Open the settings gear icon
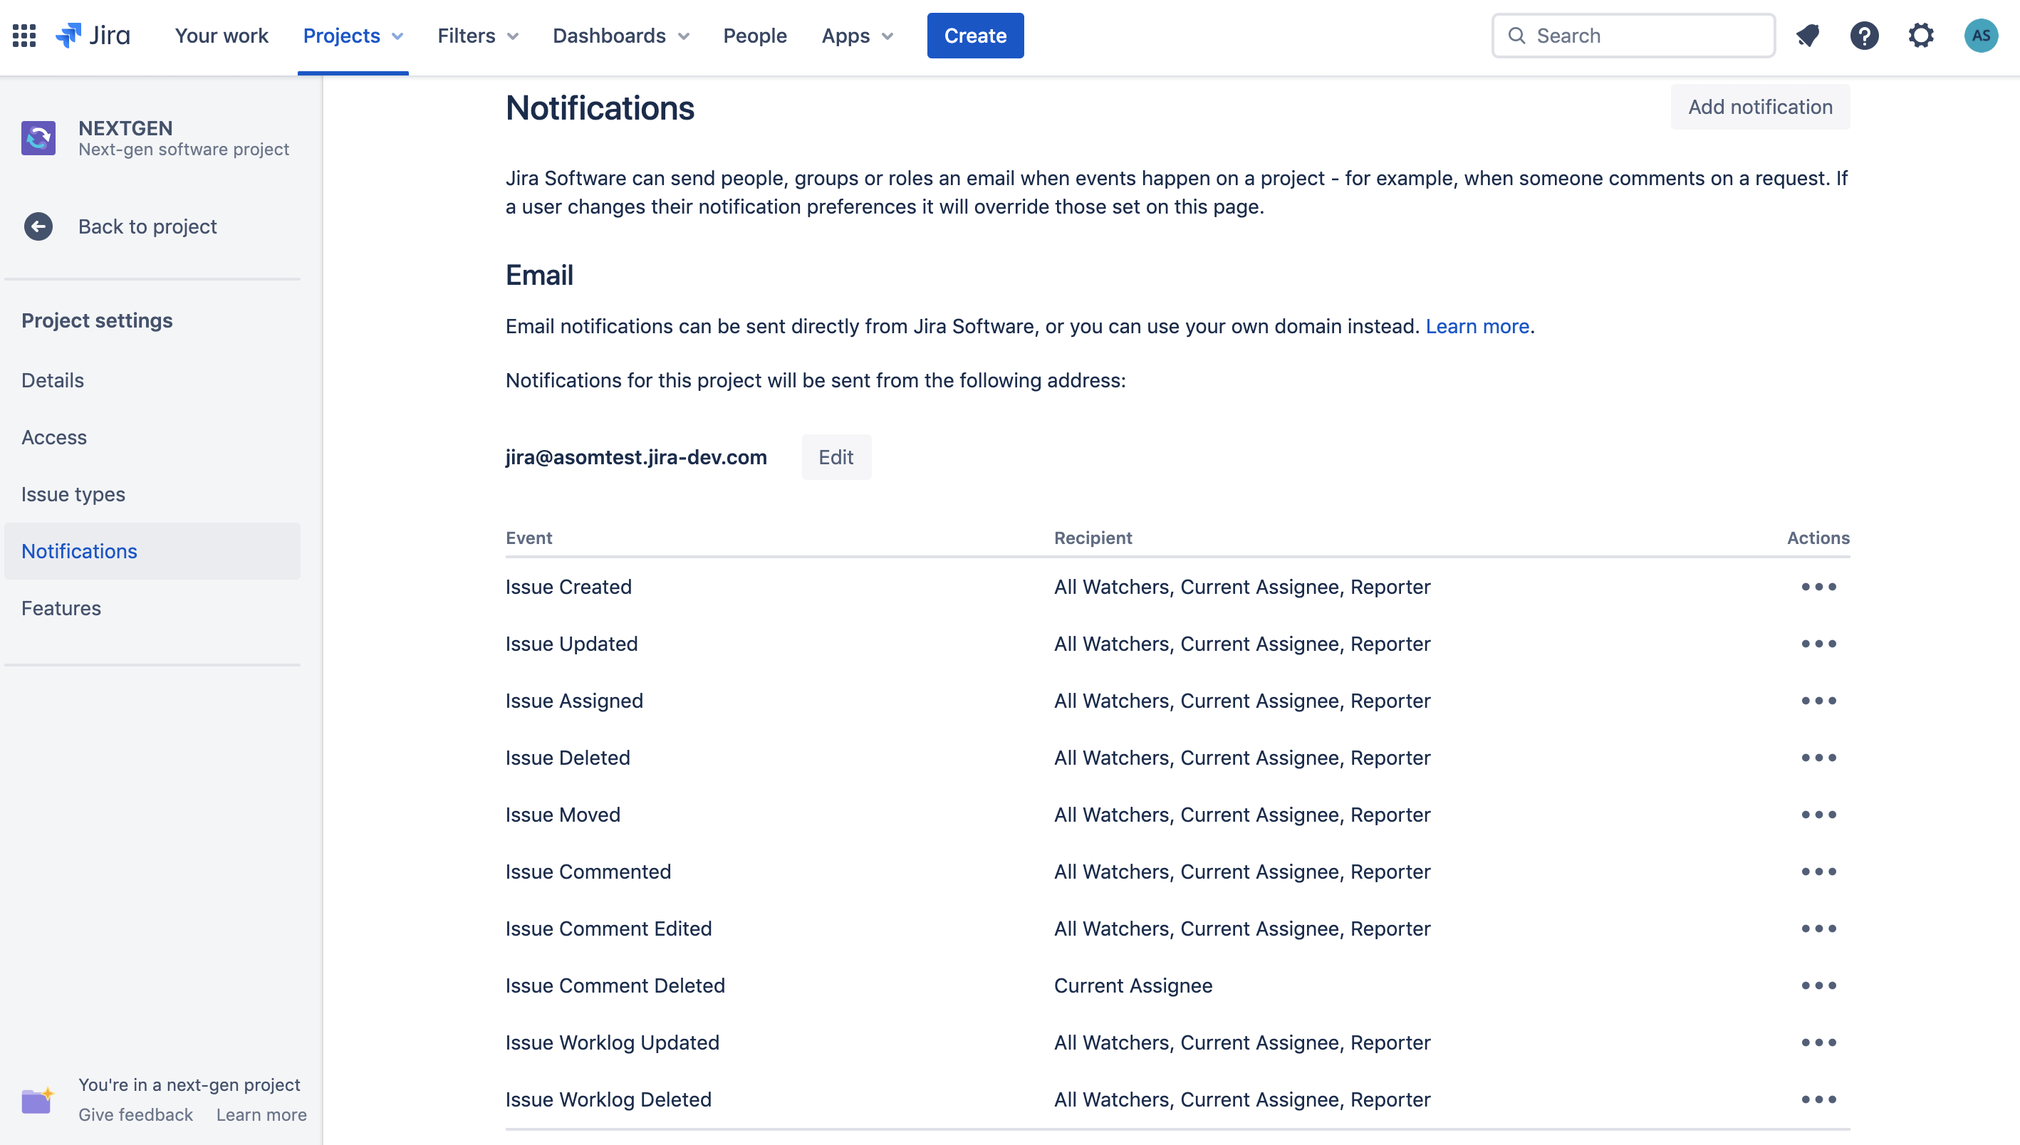Screen dimensions: 2020x1145 click(1921, 36)
